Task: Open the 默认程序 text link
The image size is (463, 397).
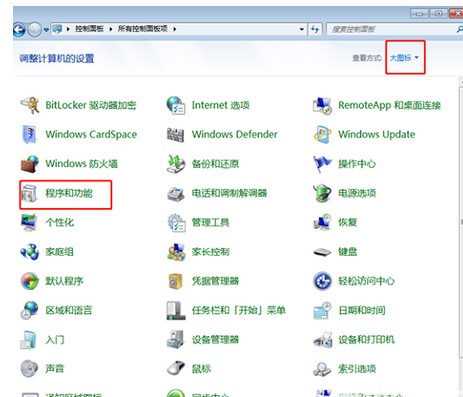Action: (x=64, y=281)
